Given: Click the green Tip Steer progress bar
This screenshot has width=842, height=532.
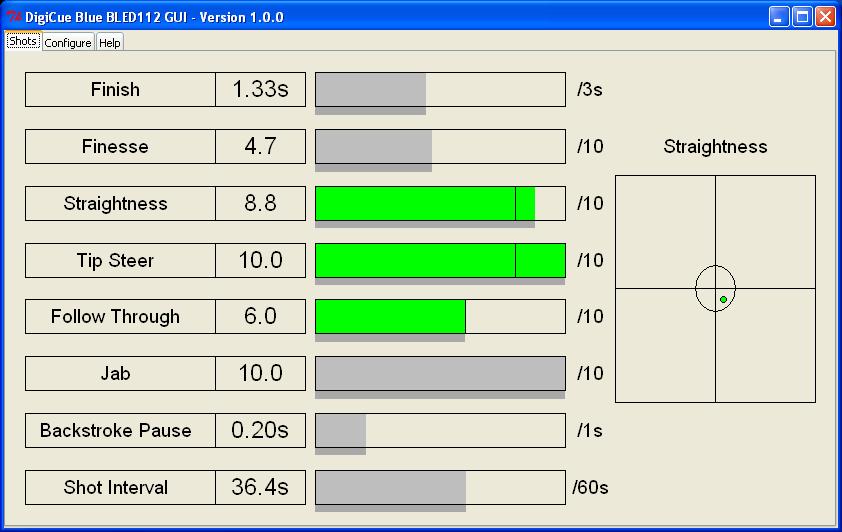Looking at the screenshot, I should tap(440, 261).
